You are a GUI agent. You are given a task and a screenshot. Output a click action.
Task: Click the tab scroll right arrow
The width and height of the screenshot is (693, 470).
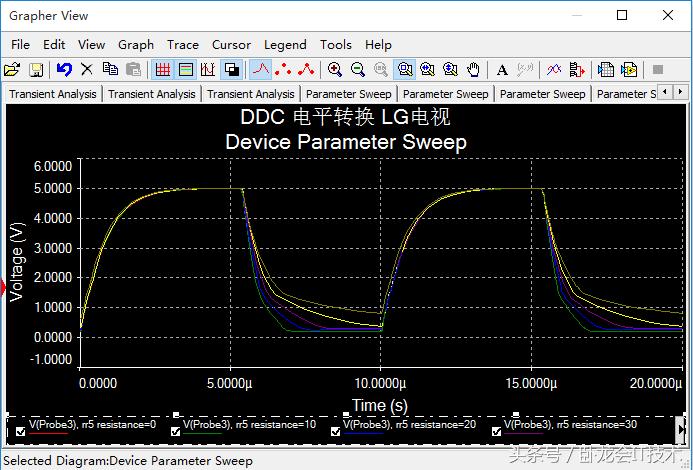[x=681, y=92]
